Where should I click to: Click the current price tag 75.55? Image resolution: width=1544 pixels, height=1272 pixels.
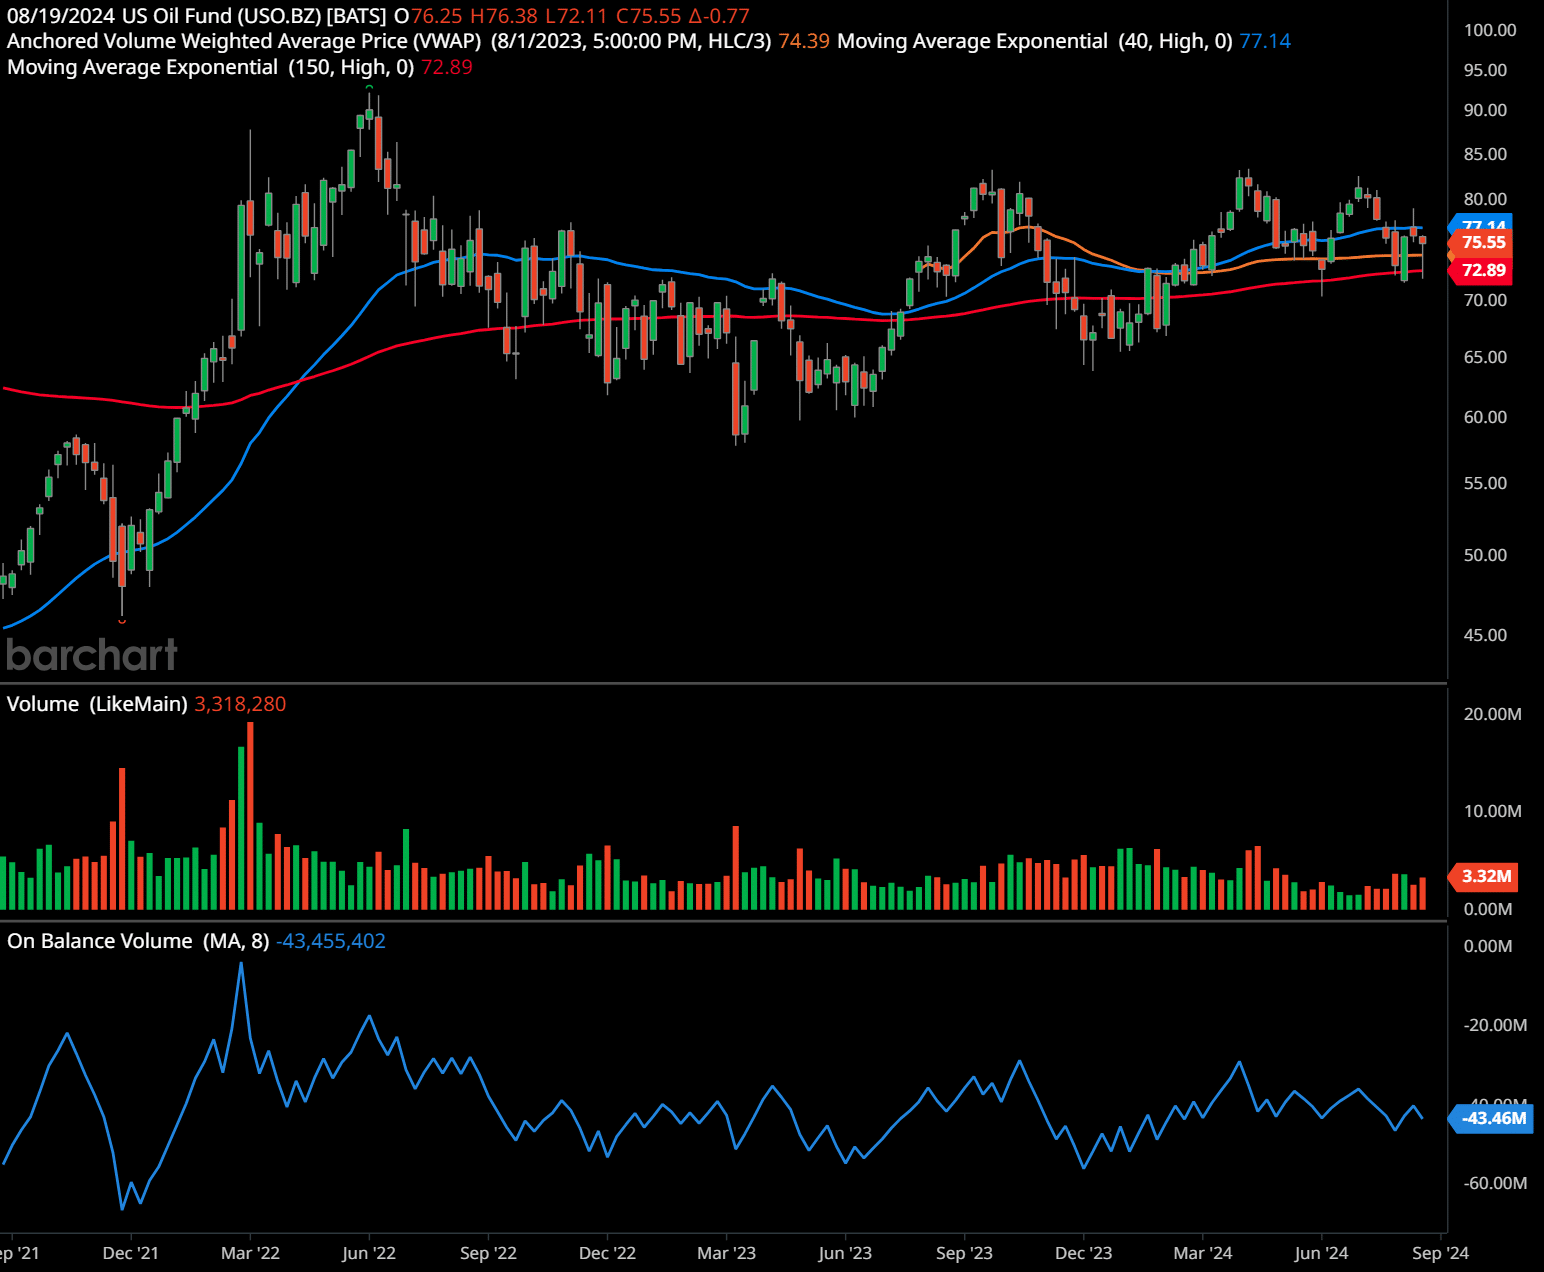coord(1482,243)
